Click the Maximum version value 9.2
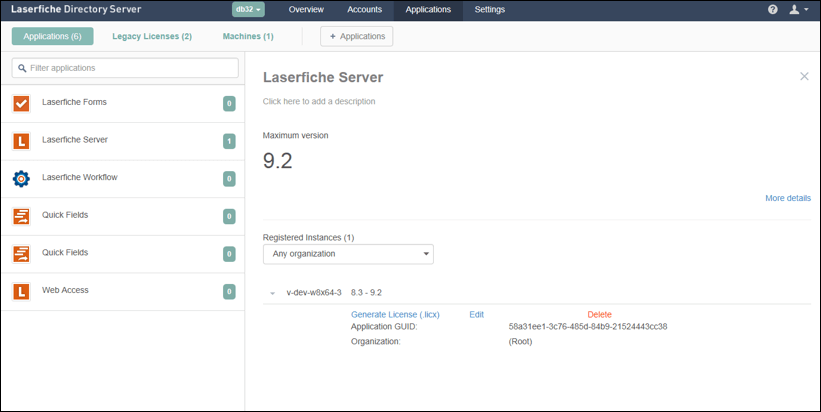This screenshot has width=821, height=412. coord(278,161)
